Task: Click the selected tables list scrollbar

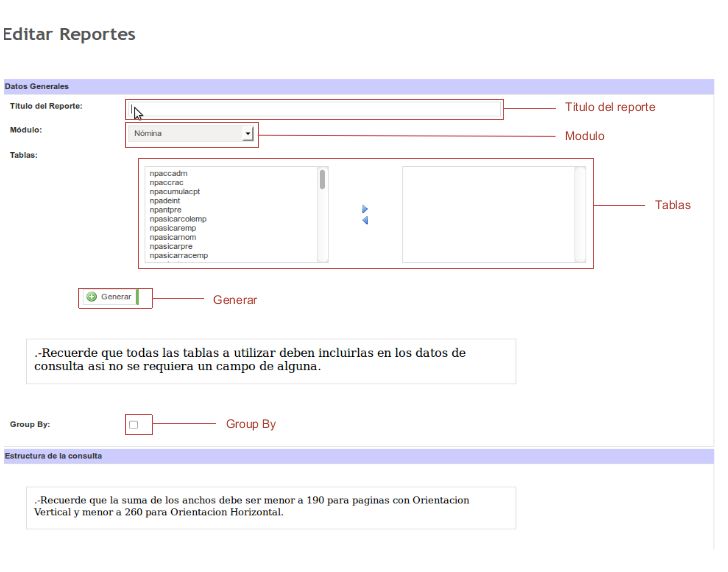Action: pos(579,214)
